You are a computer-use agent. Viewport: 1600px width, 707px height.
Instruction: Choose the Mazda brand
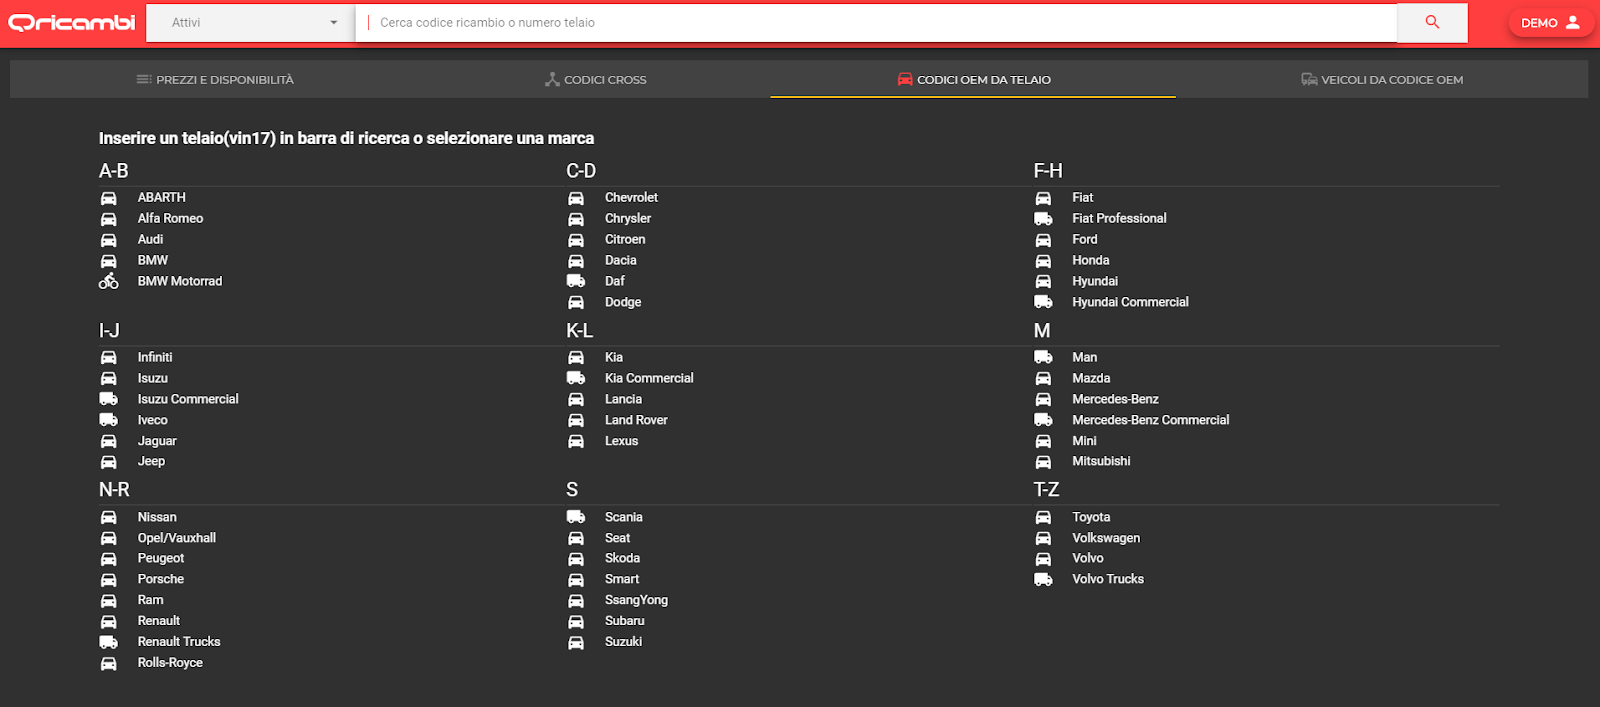click(1091, 378)
